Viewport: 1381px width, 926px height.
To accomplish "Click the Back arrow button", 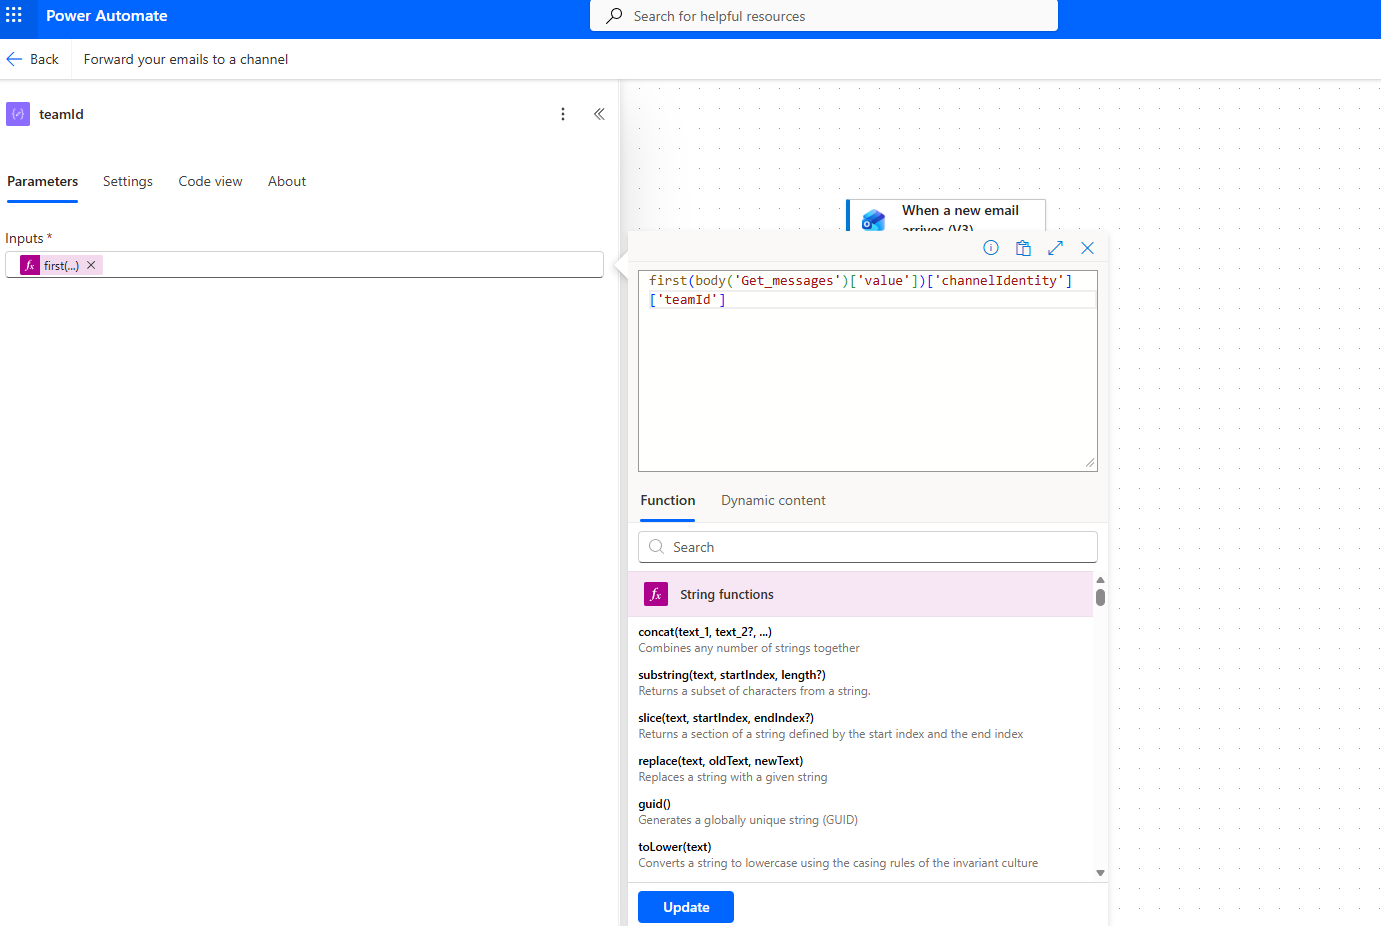I will (33, 59).
